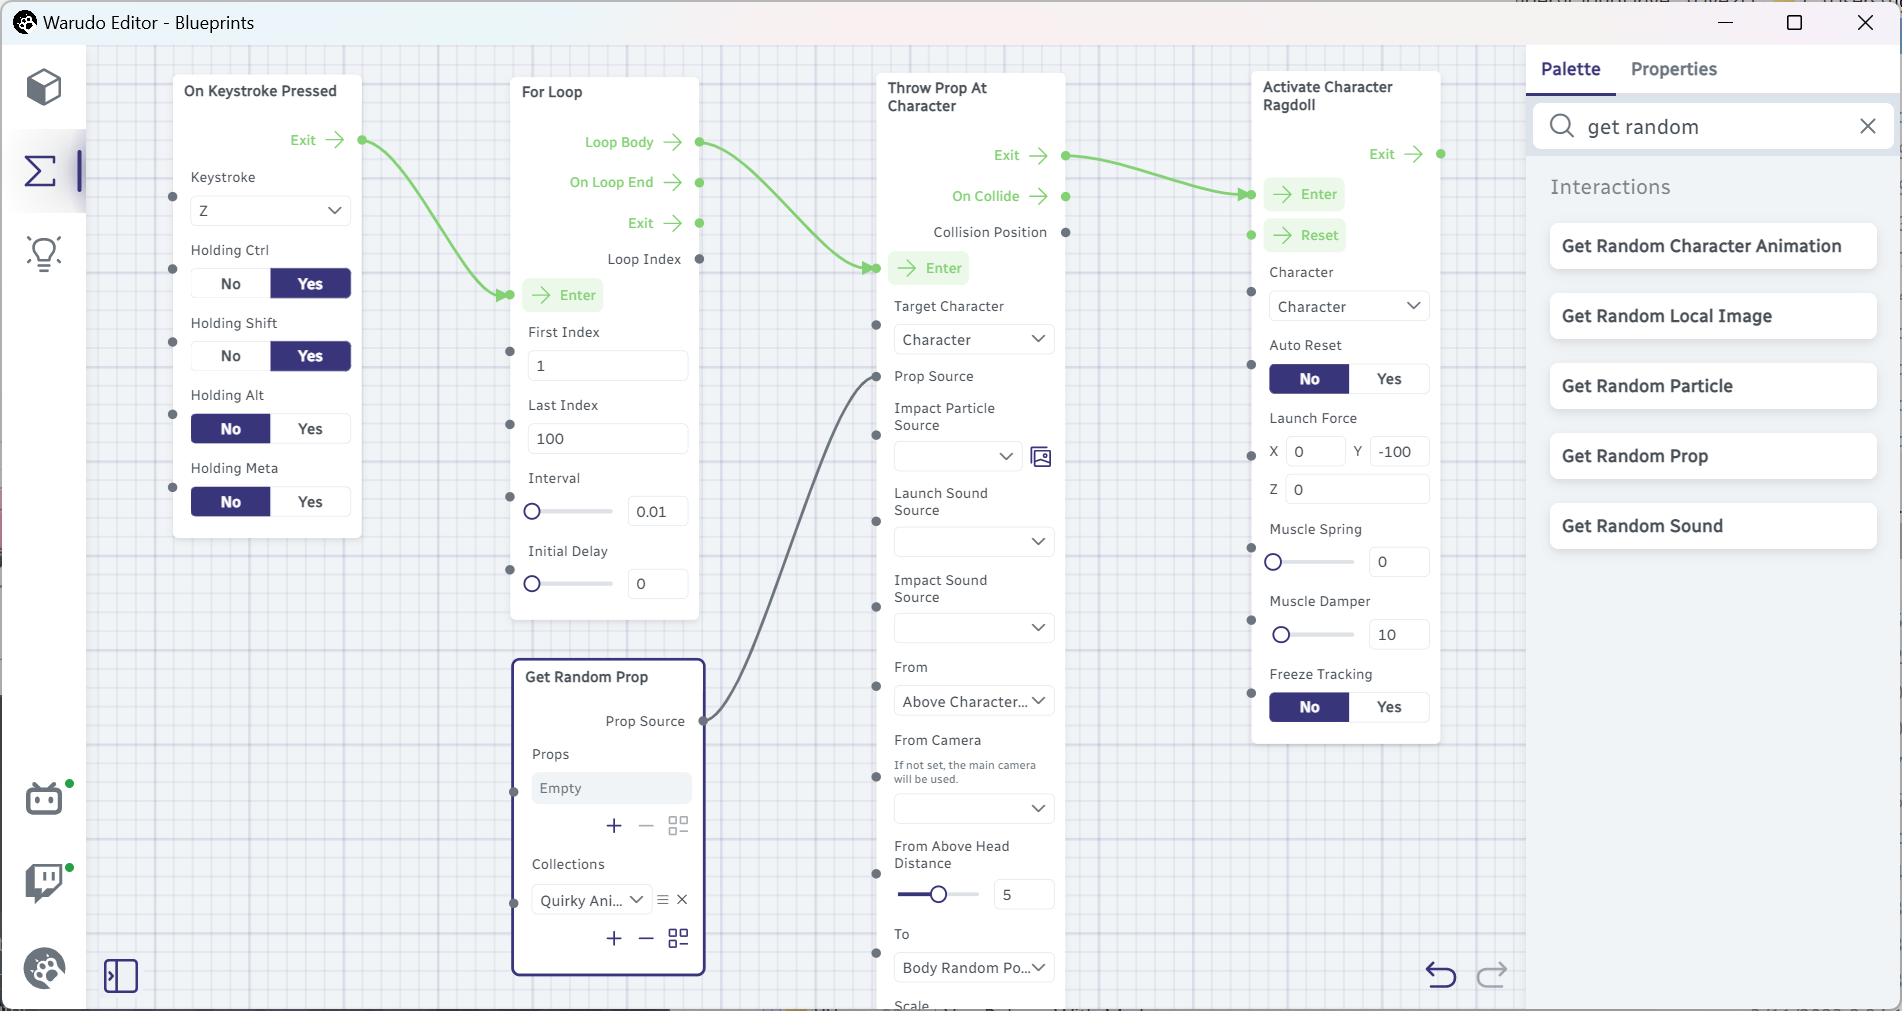Set Holding Shift to No
This screenshot has width=1902, height=1011.
231,356
